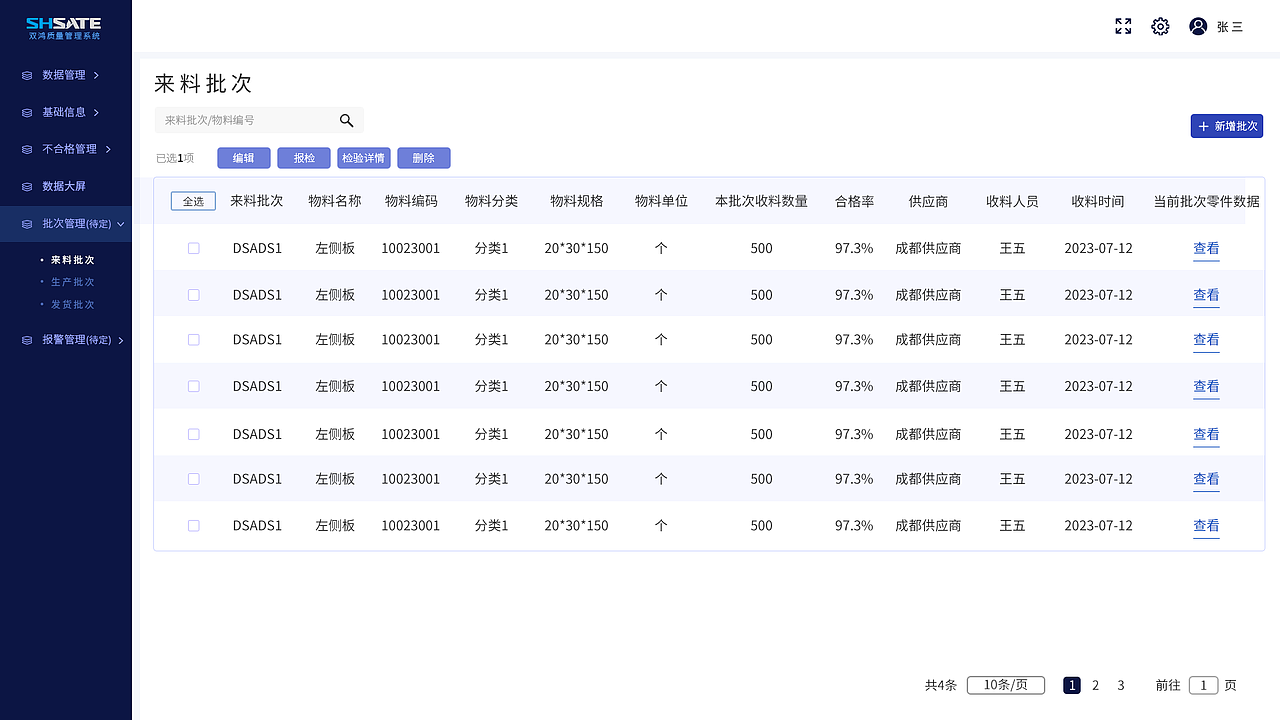
Task: Click the 来料批次/物料编号 search input field
Action: (x=250, y=120)
